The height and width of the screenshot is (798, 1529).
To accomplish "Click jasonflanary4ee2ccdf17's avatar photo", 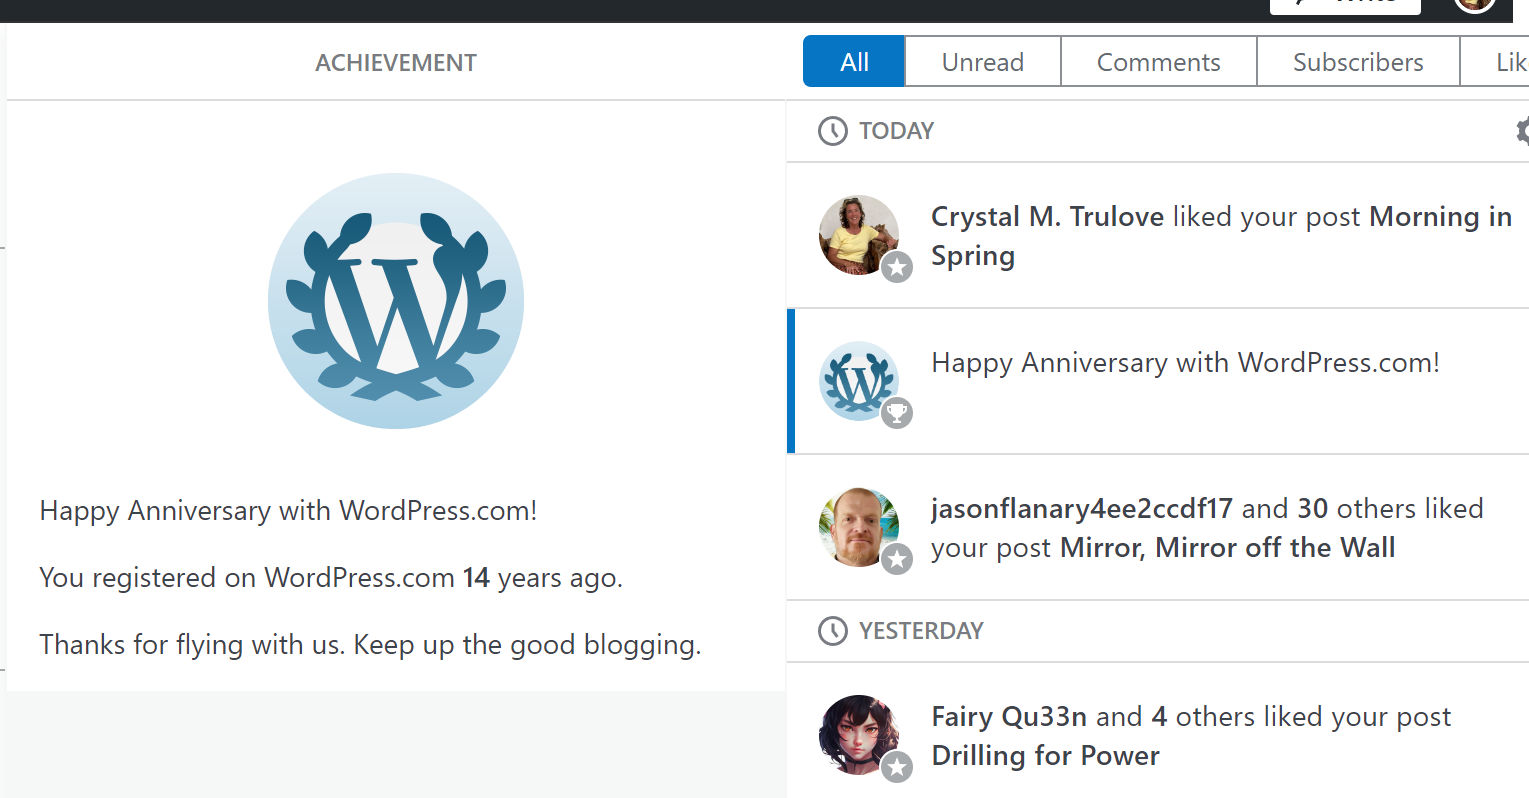I will (855, 525).
